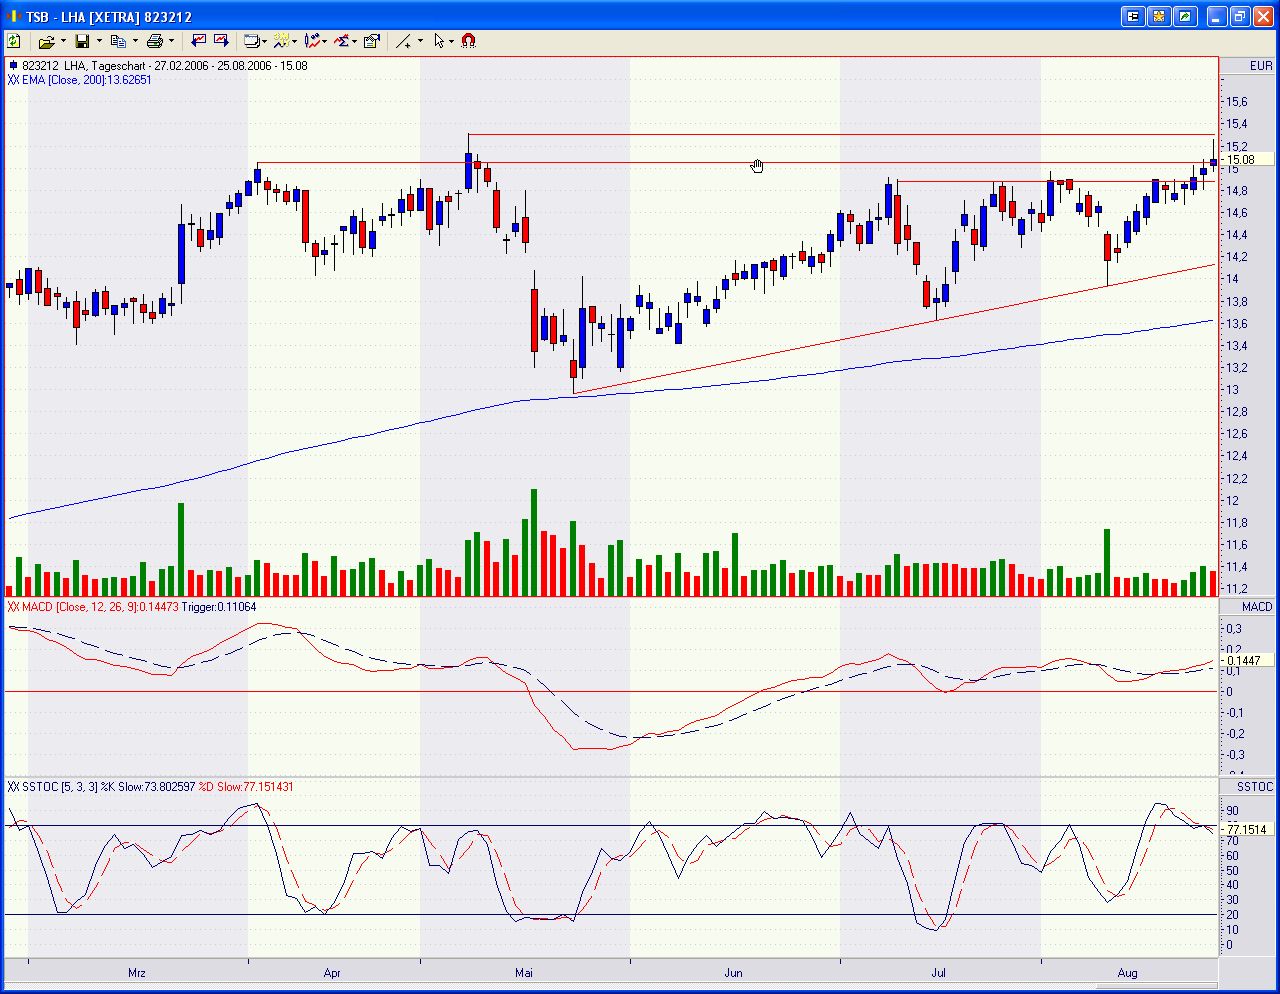
Task: Click the green arrow title bar button
Action: click(1185, 17)
